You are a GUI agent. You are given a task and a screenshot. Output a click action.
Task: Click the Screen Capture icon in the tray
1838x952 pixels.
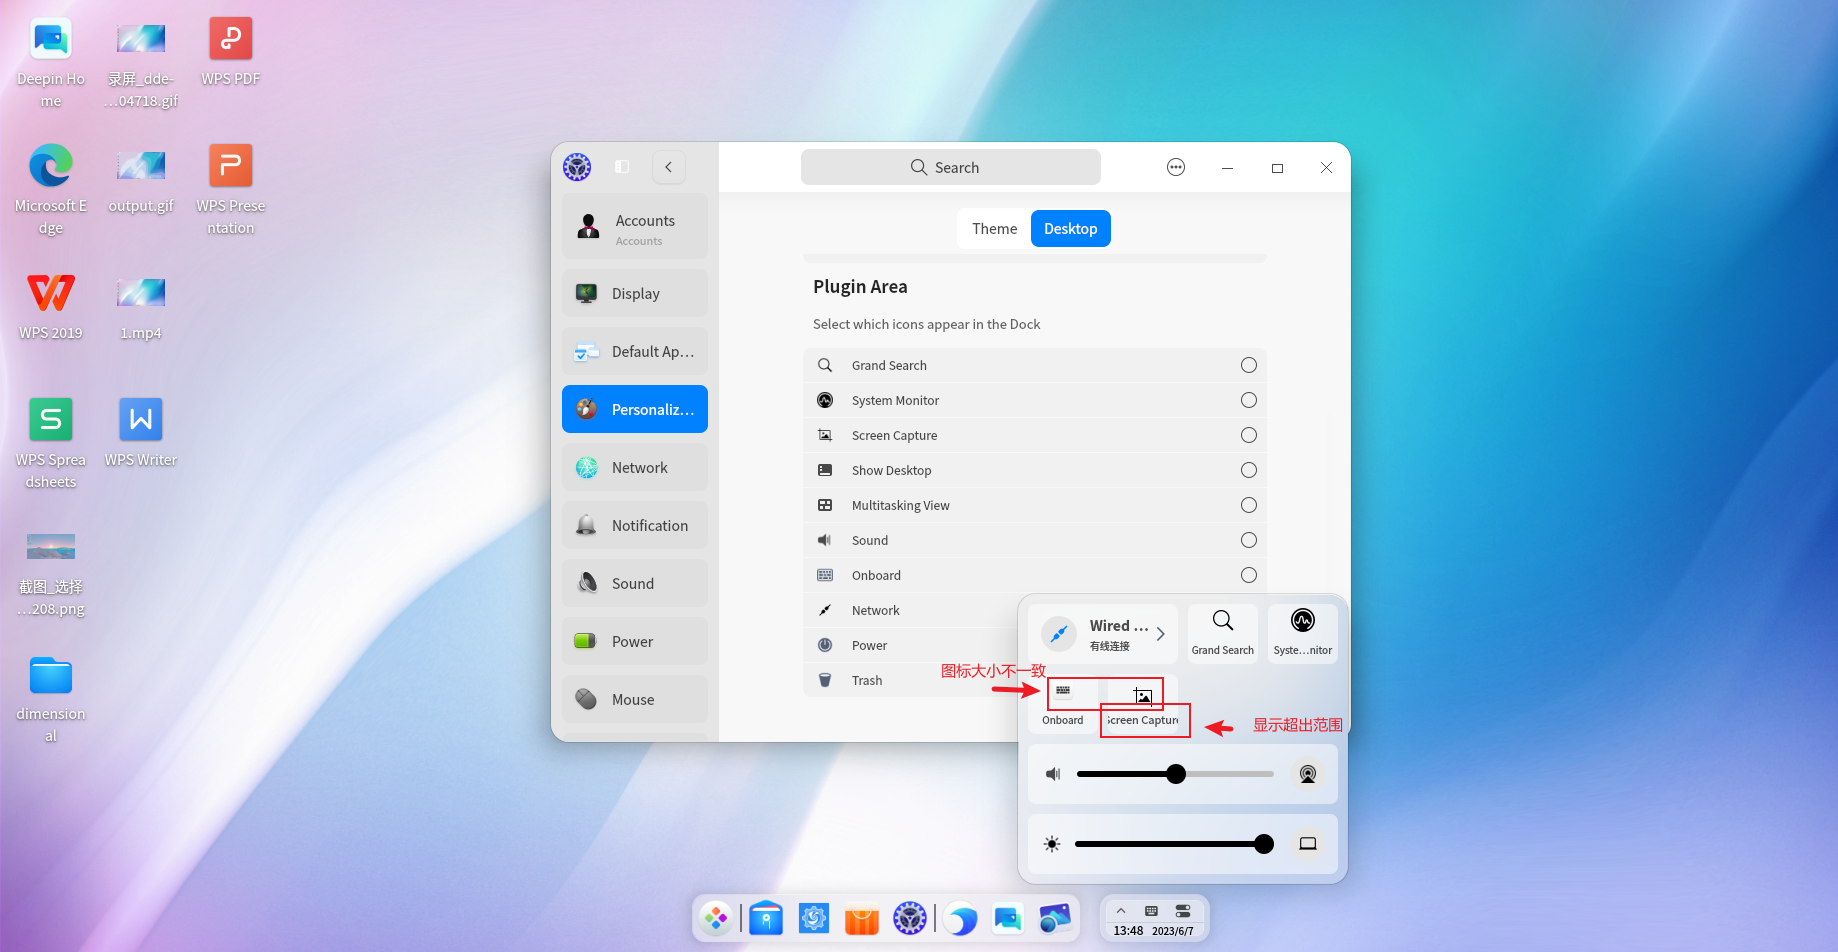click(1141, 695)
